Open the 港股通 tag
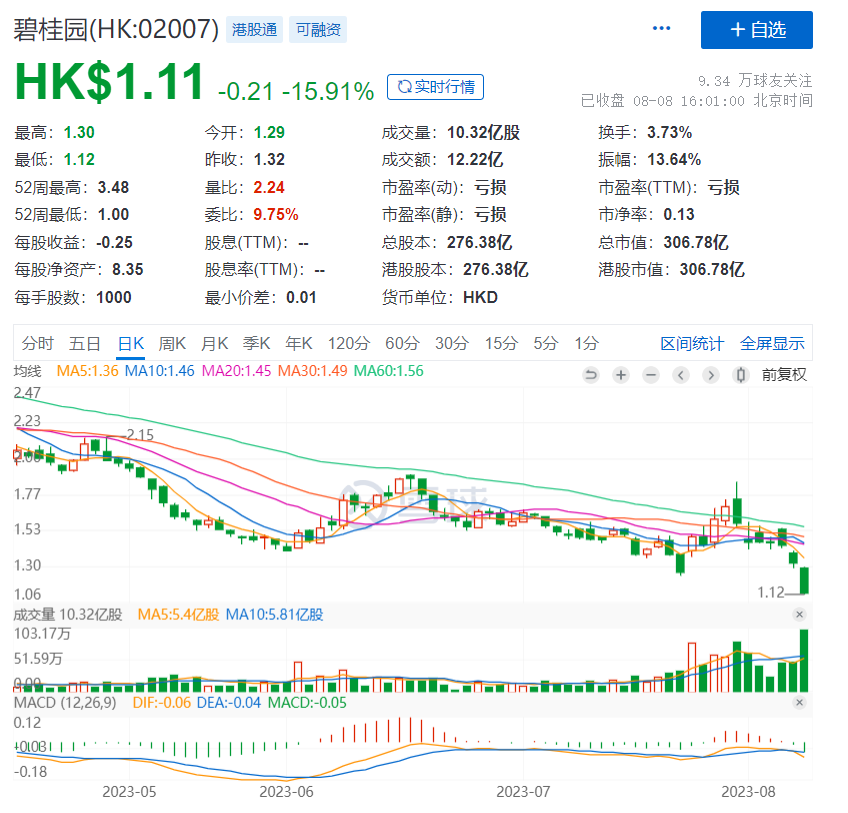The height and width of the screenshot is (813, 848). point(254,29)
